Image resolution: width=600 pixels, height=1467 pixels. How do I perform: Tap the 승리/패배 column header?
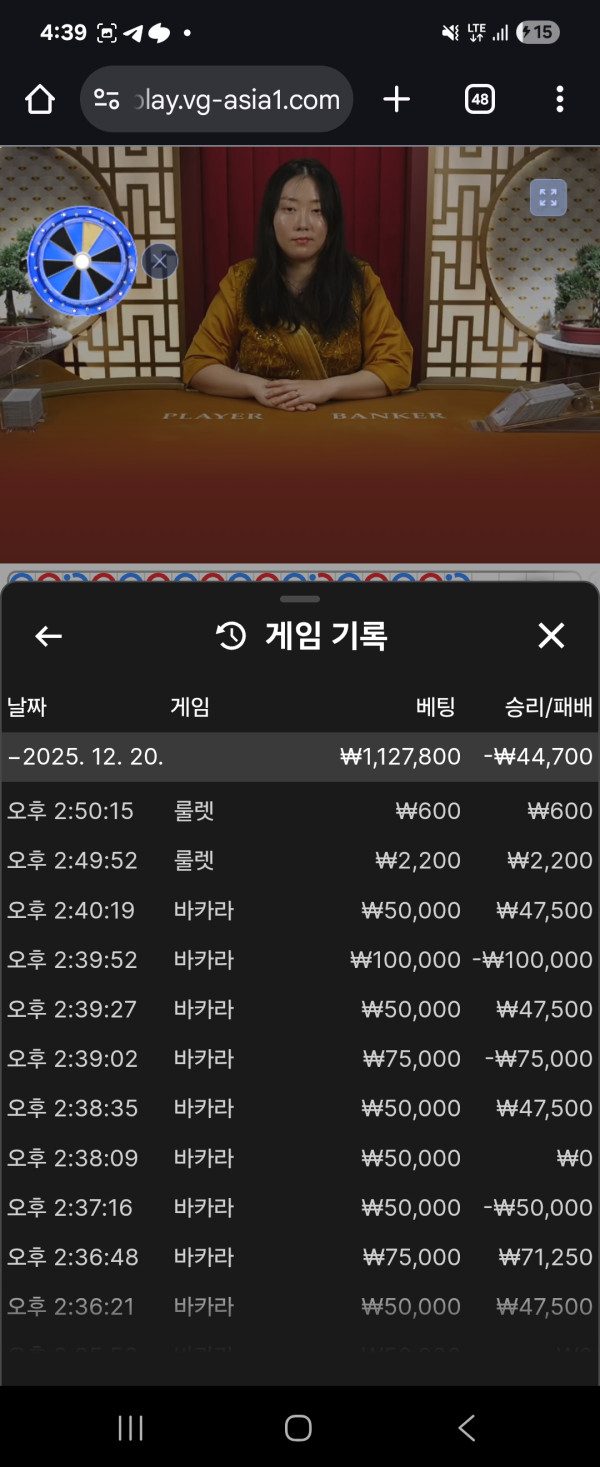(548, 708)
